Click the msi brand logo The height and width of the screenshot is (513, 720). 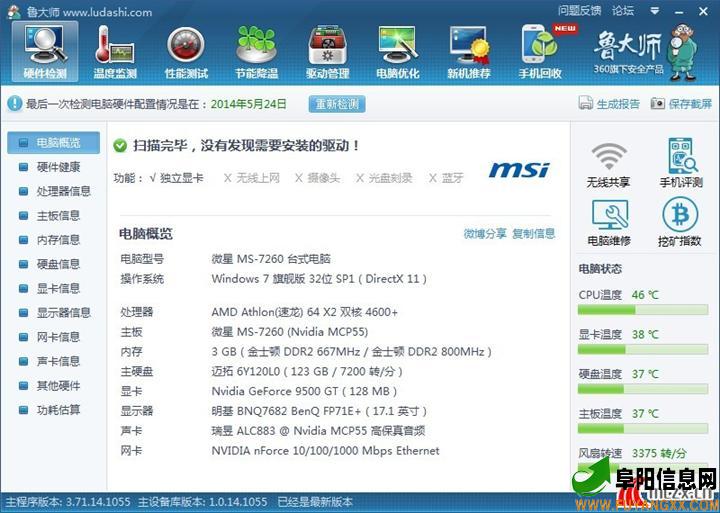pyautogui.click(x=519, y=170)
